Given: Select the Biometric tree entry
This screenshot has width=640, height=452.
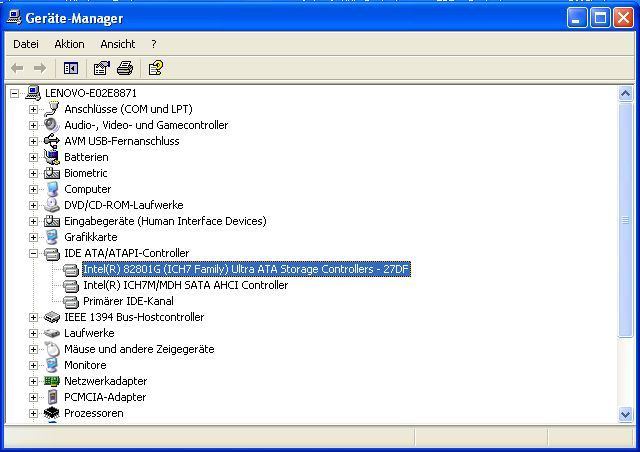Looking at the screenshot, I should click(86, 173).
